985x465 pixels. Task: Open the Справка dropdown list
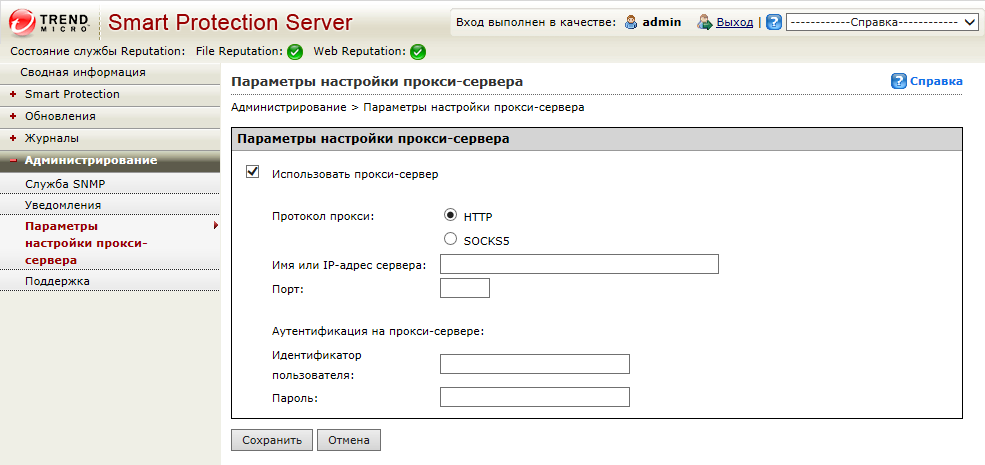click(x=882, y=22)
